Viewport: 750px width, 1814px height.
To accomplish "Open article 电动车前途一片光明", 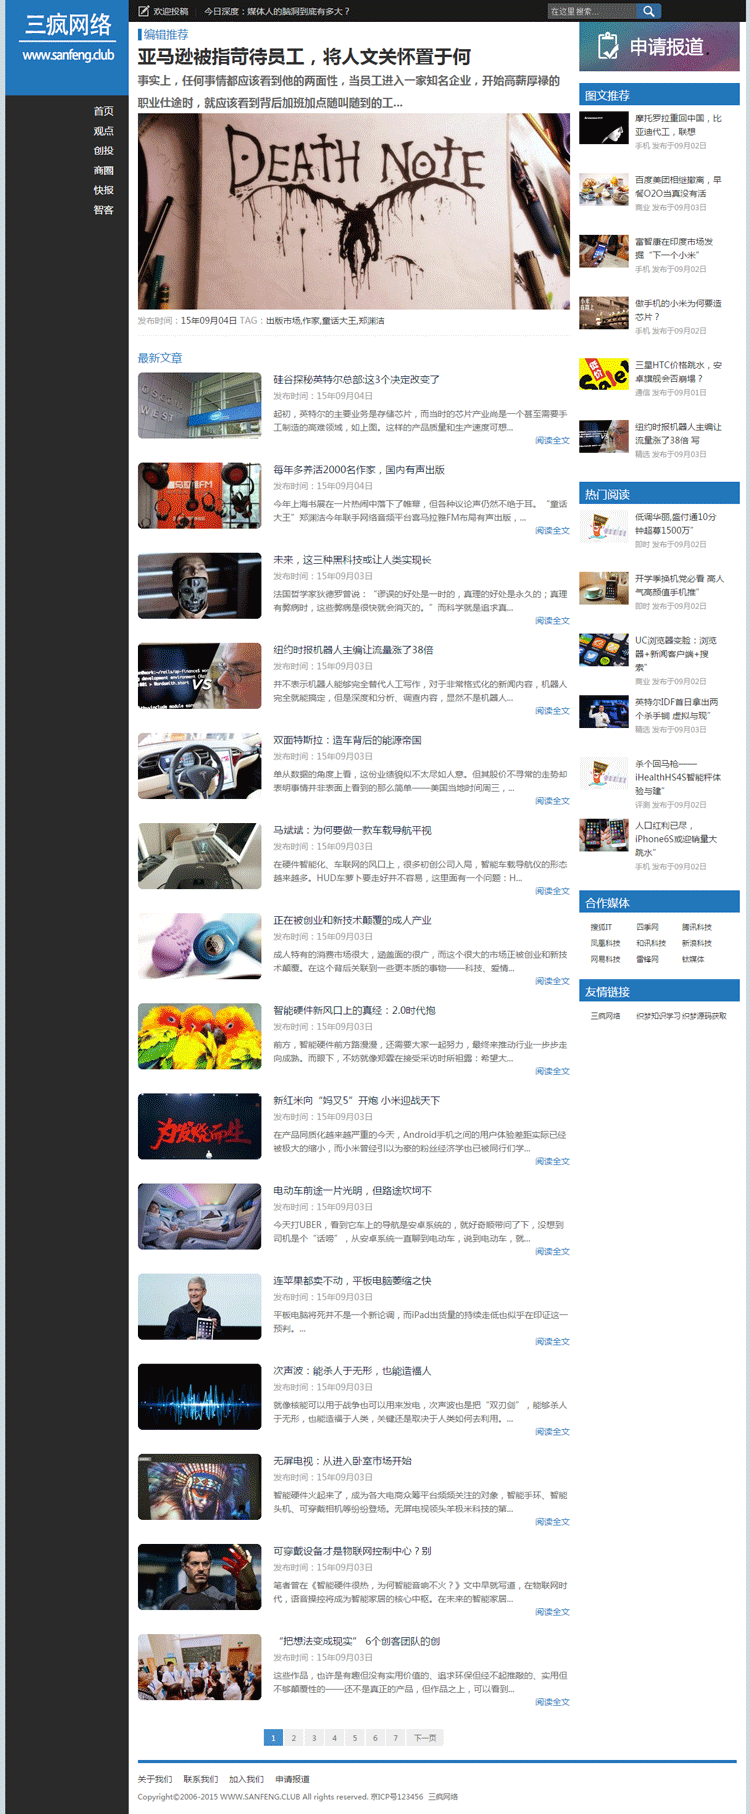I will 353,1190.
